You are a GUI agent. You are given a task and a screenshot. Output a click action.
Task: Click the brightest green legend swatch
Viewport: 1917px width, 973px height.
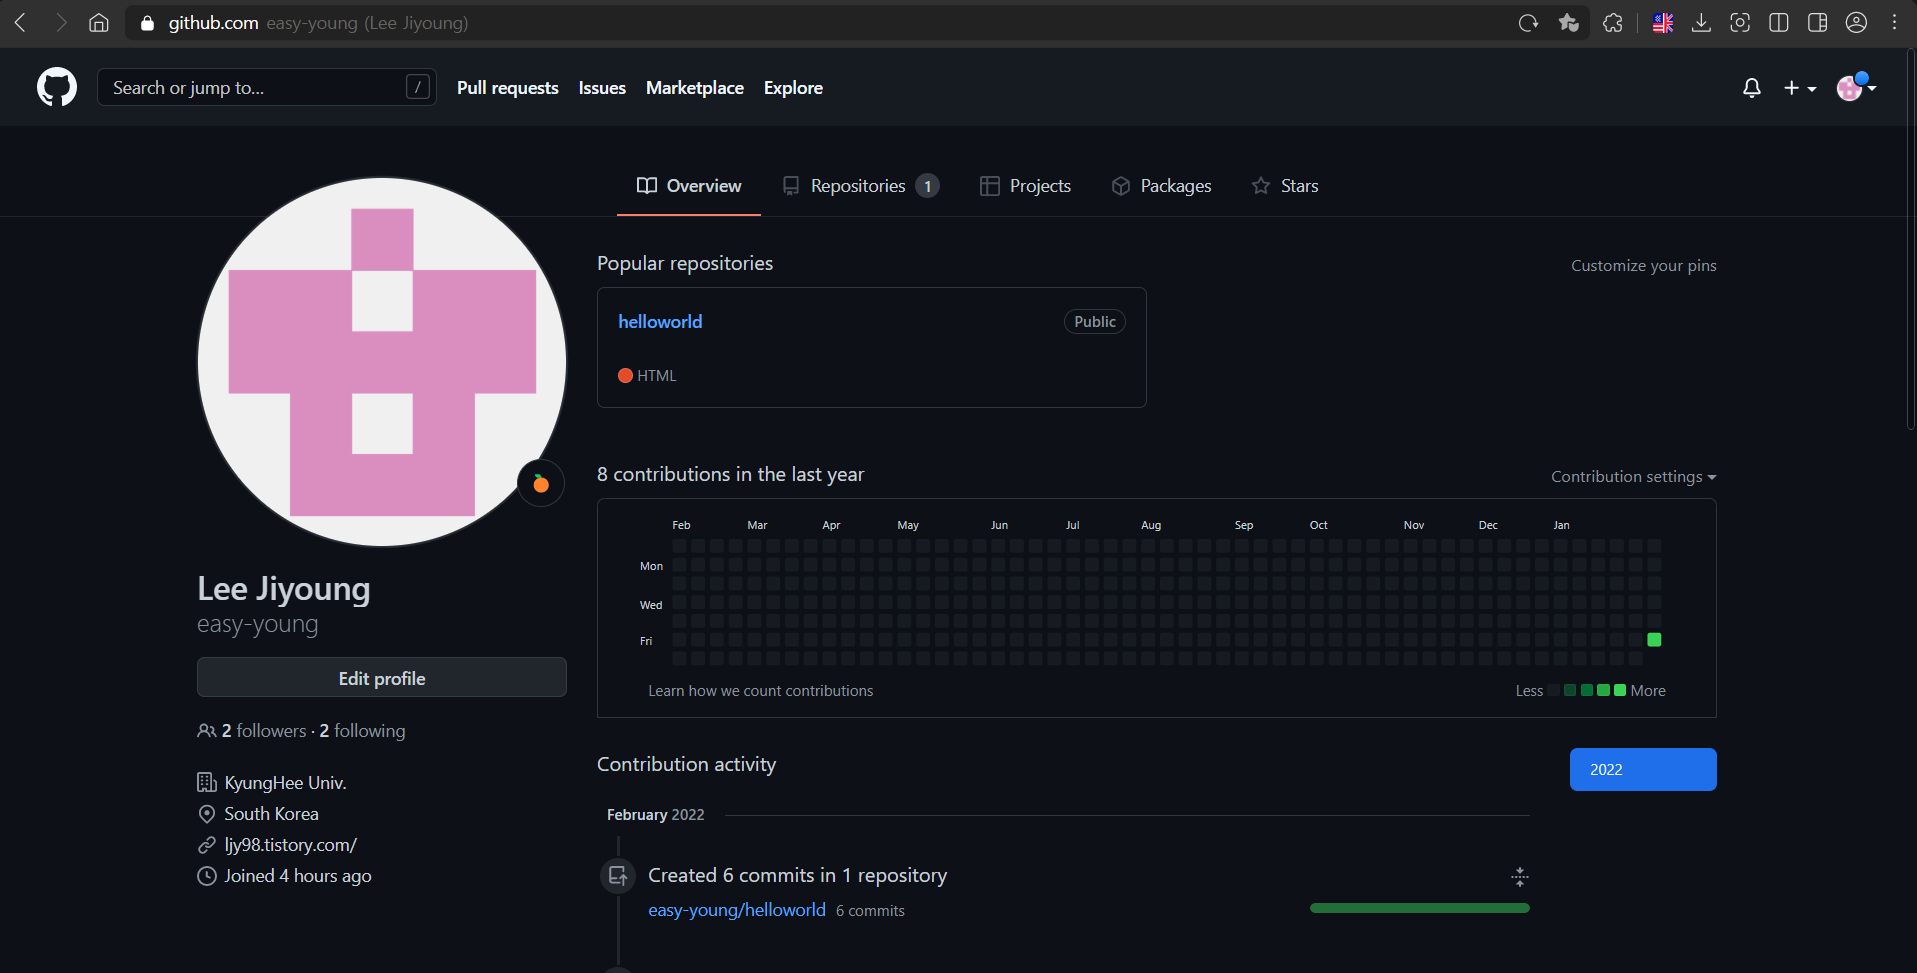(1620, 690)
